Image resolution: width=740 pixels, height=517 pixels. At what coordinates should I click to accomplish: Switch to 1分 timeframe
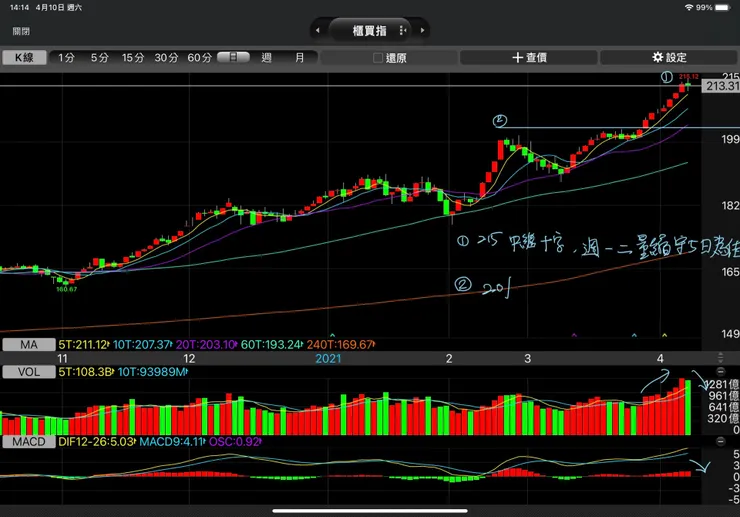point(66,58)
